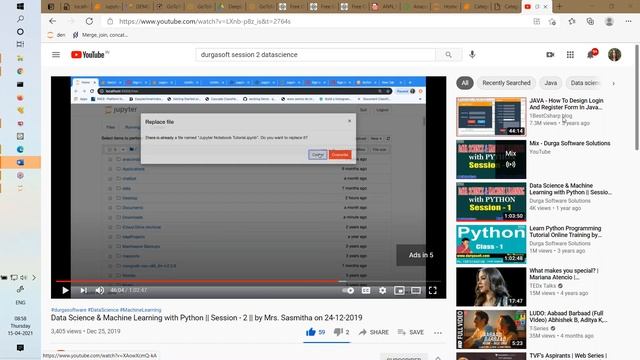Open new browser tab with plus
The image size is (640, 360).
(560, 7)
